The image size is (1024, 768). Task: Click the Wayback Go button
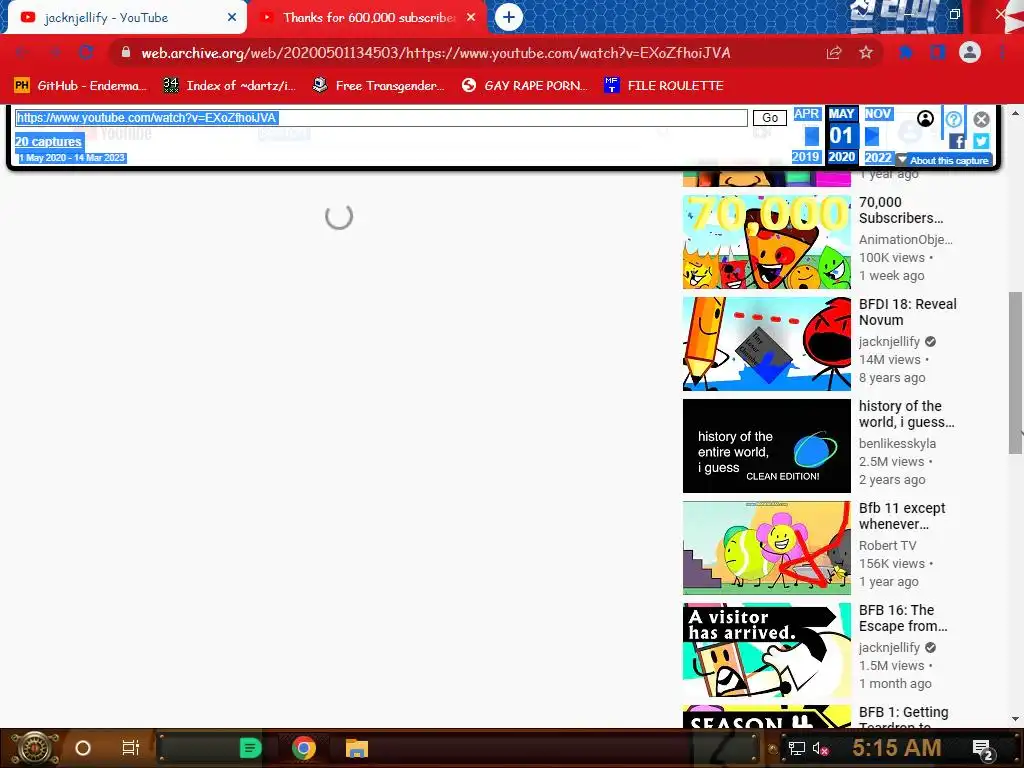pyautogui.click(x=770, y=118)
